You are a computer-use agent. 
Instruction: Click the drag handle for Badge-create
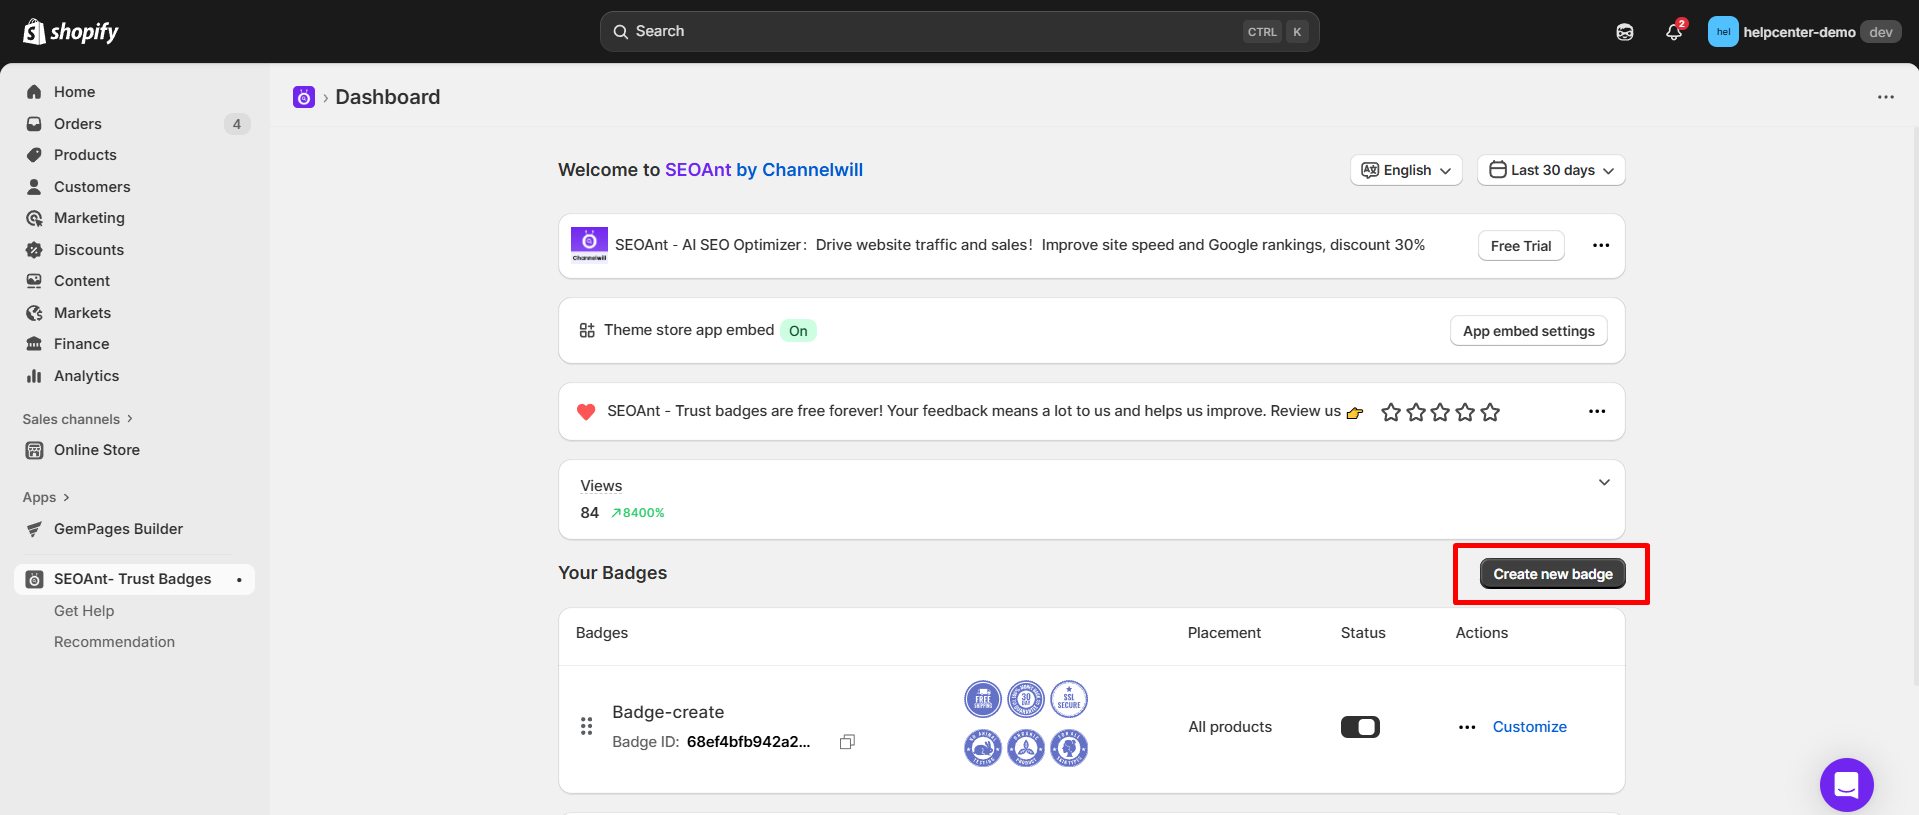(x=586, y=726)
